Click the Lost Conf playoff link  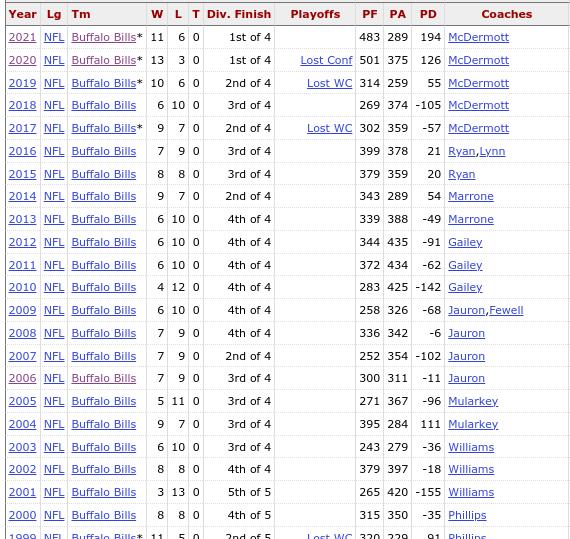click(x=326, y=60)
